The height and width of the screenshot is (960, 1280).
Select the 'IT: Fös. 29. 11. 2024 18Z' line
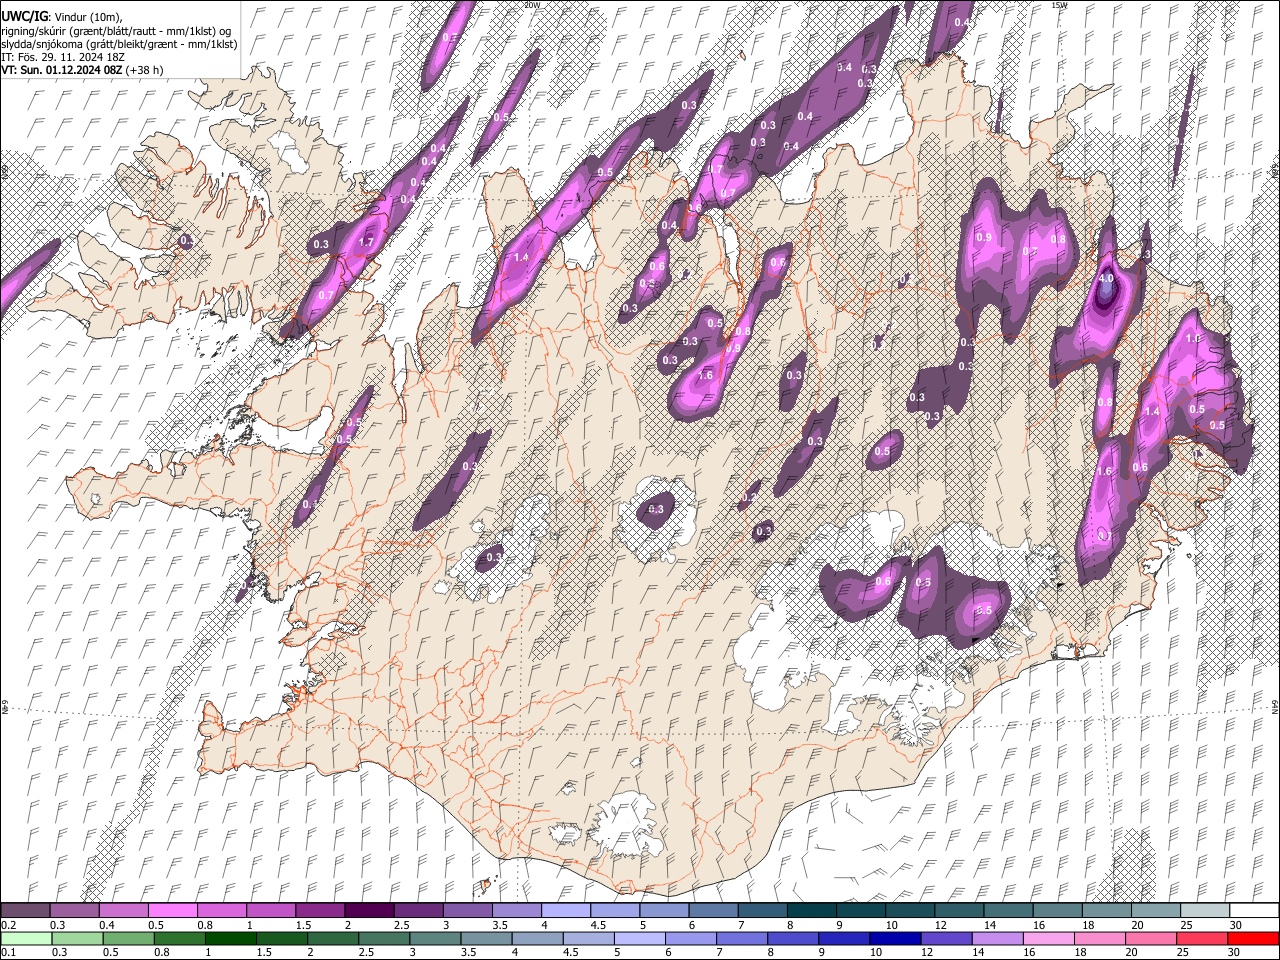click(63, 57)
